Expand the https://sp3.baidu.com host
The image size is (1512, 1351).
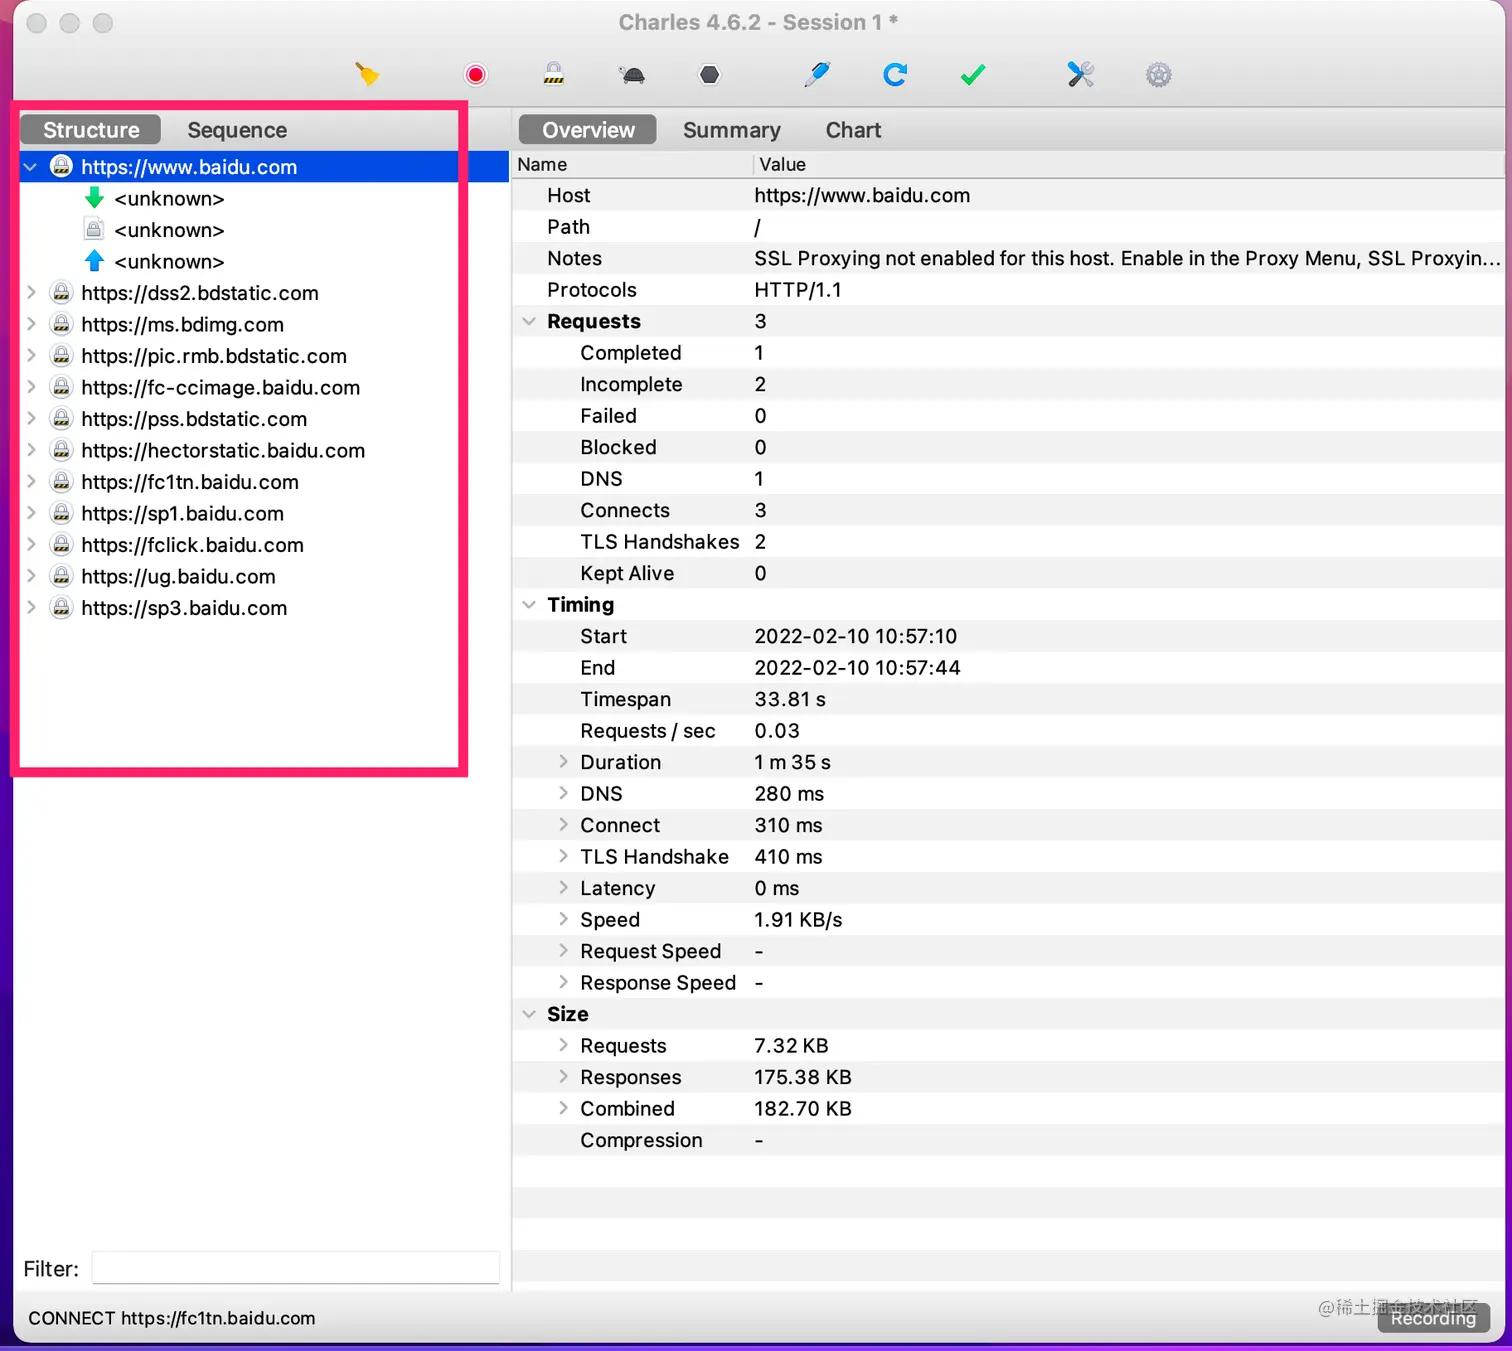31,608
